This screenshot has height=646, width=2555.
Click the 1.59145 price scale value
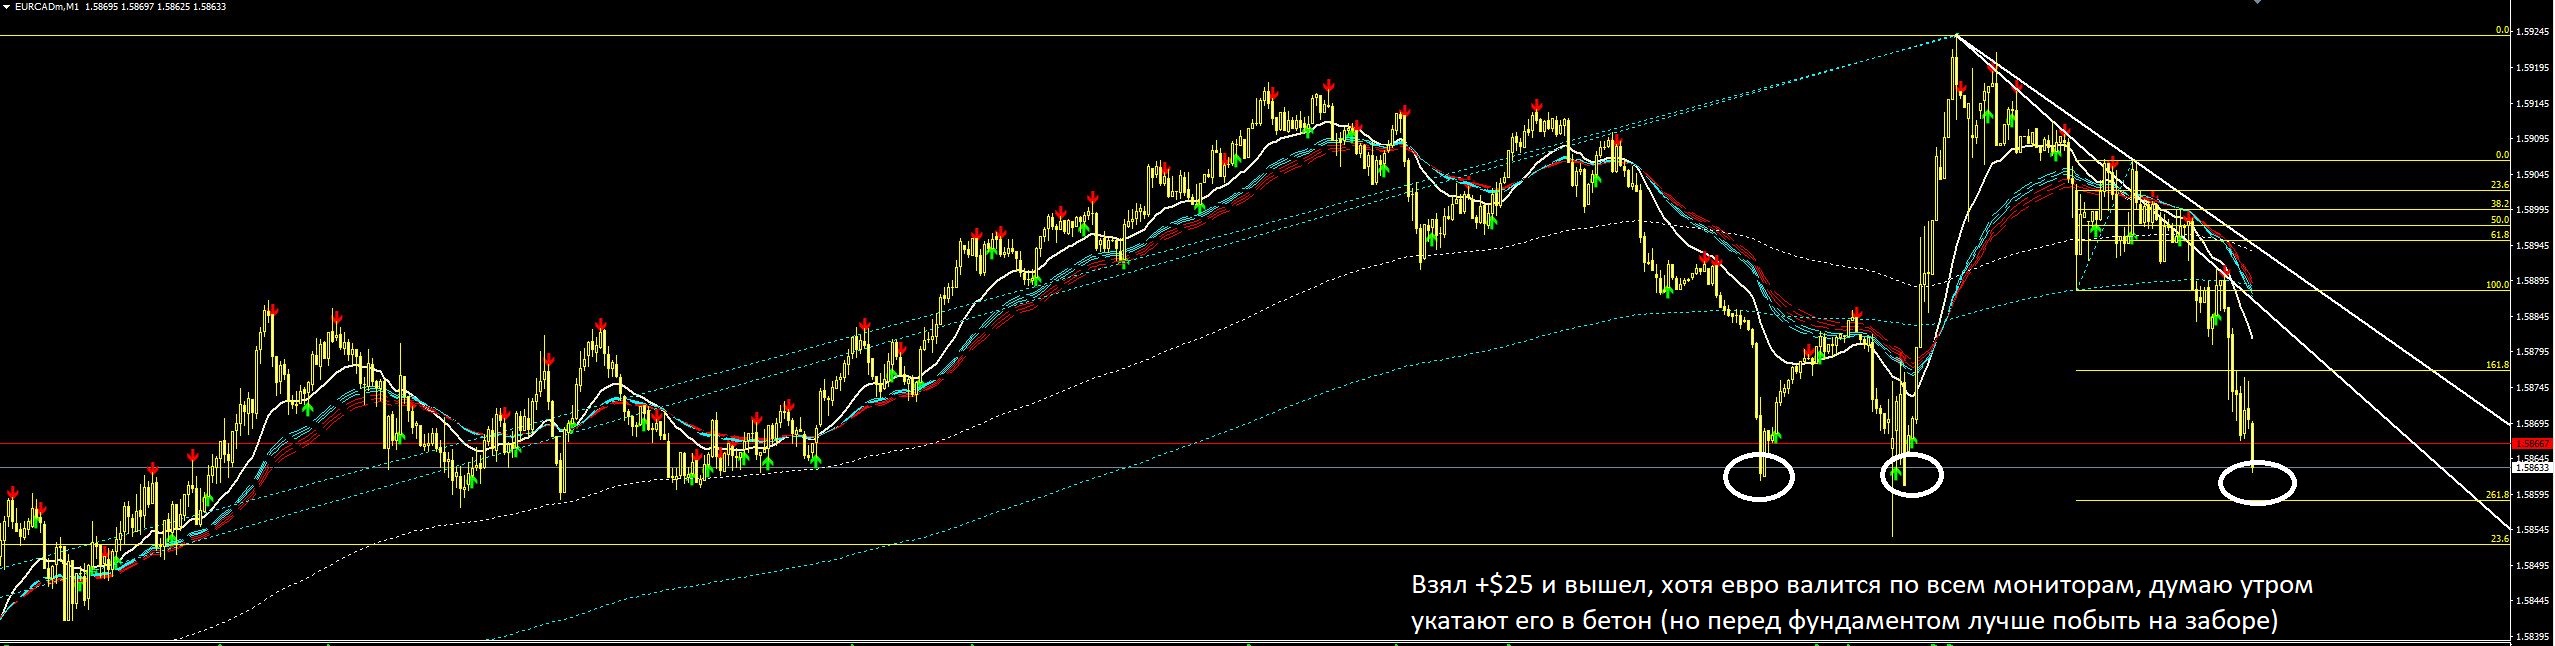[2532, 103]
